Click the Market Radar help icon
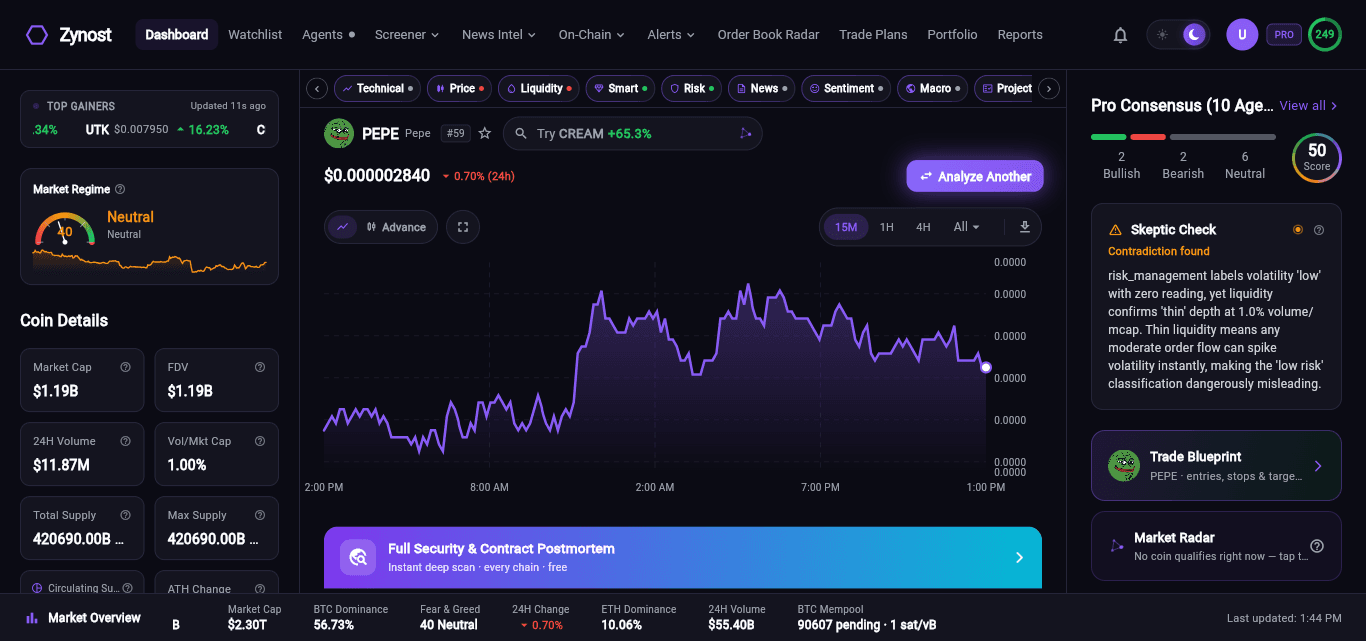Viewport: 1366px width, 641px height. pyautogui.click(x=1317, y=546)
